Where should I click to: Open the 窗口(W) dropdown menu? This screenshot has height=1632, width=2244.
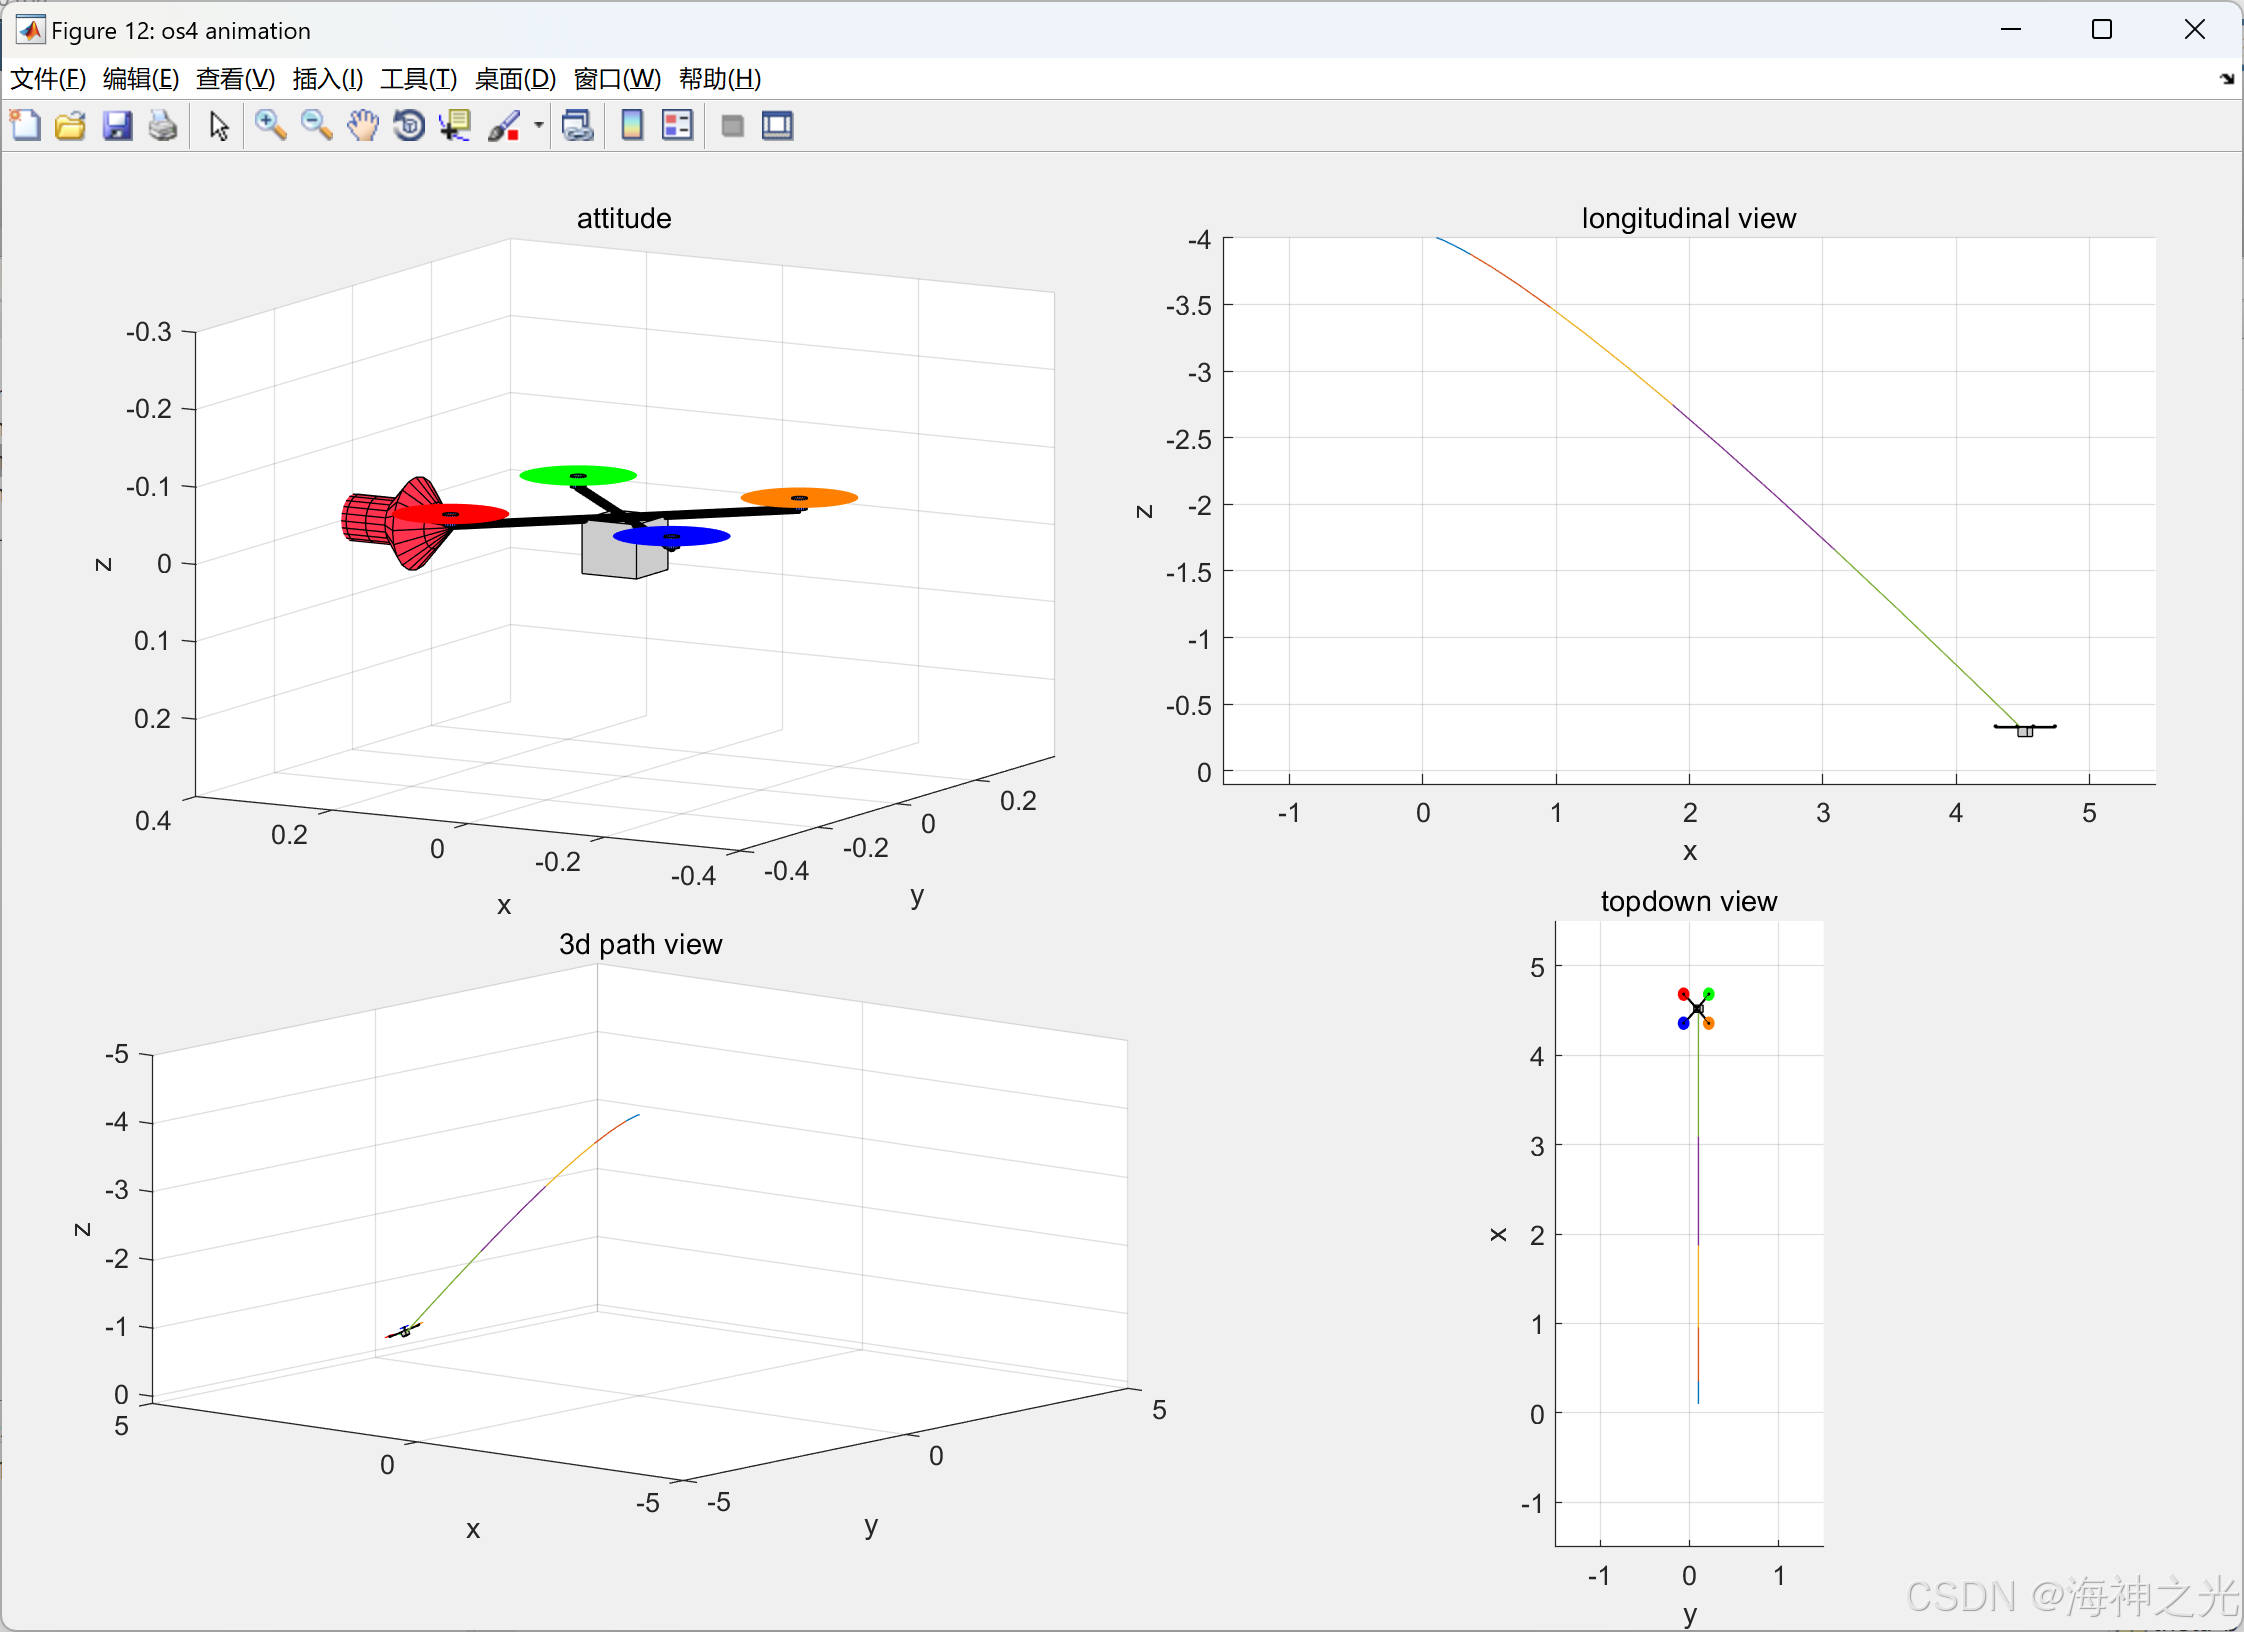pos(617,79)
